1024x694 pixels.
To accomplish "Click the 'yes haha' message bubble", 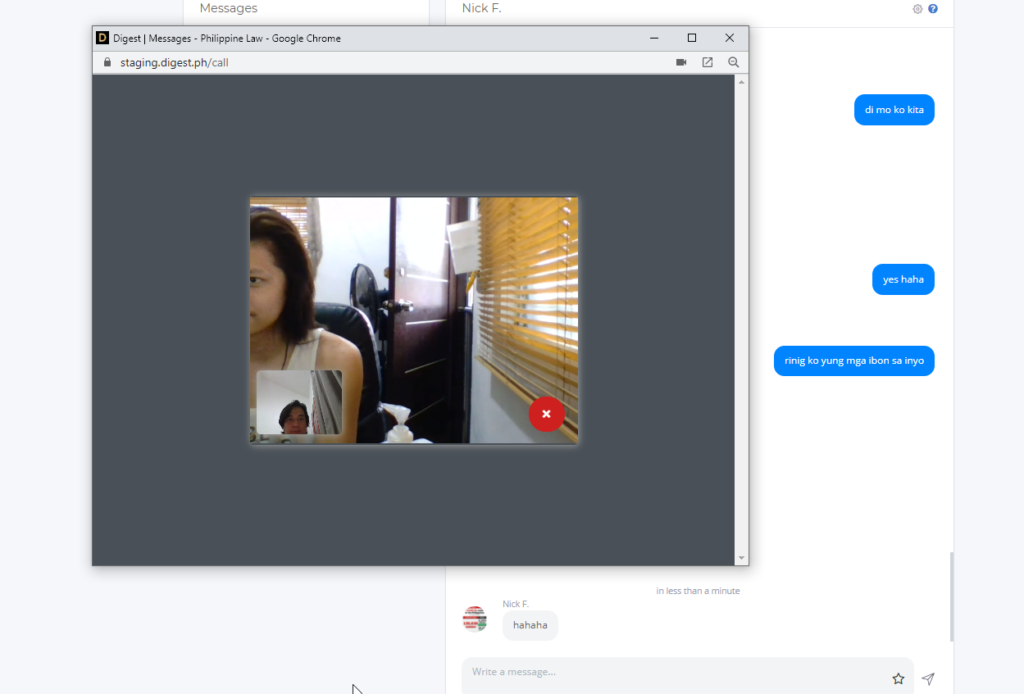I will point(903,279).
